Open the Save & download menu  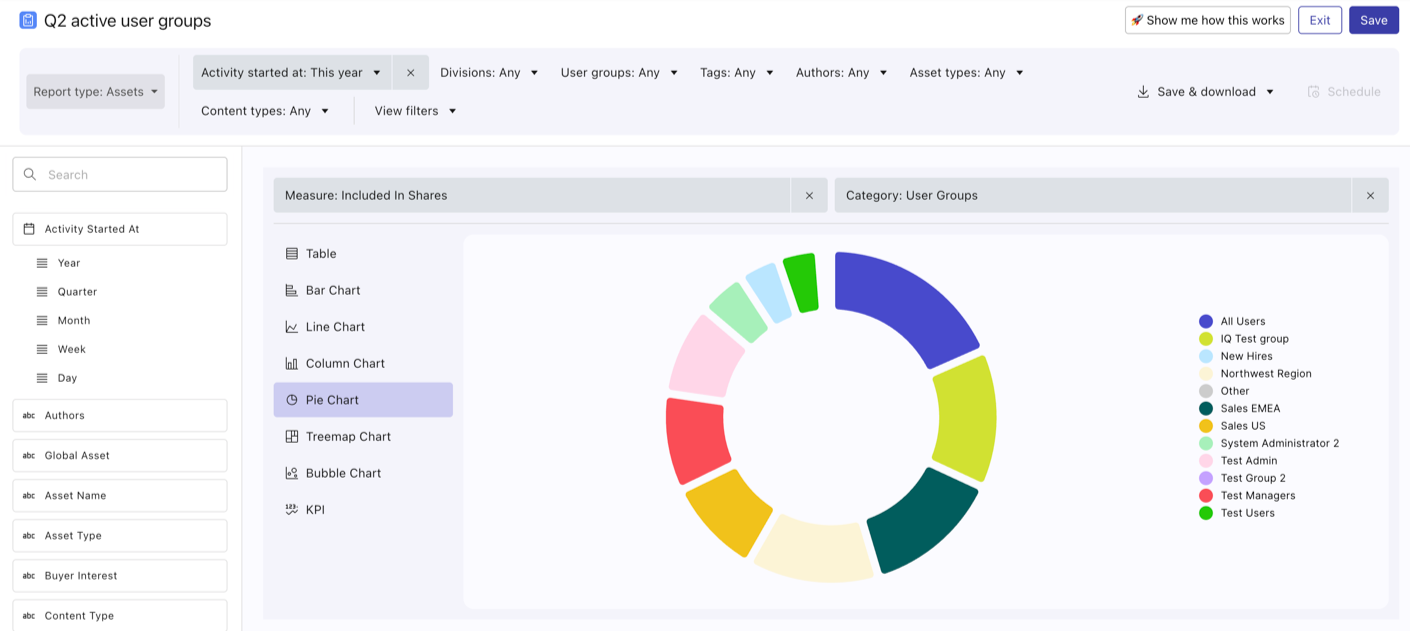(1205, 92)
